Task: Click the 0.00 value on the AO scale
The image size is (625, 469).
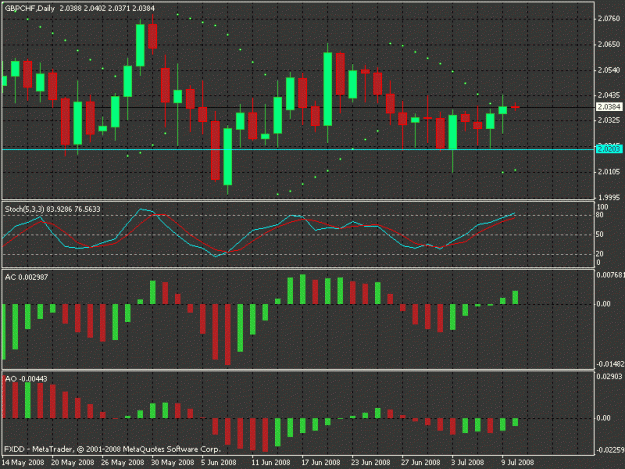Action: click(x=603, y=418)
